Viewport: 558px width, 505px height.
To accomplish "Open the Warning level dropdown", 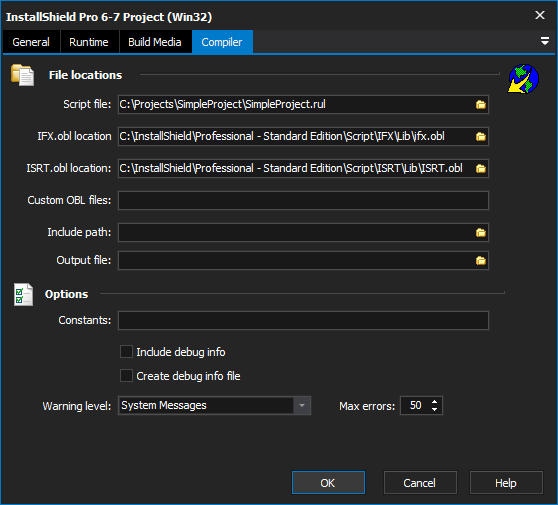I will (302, 405).
